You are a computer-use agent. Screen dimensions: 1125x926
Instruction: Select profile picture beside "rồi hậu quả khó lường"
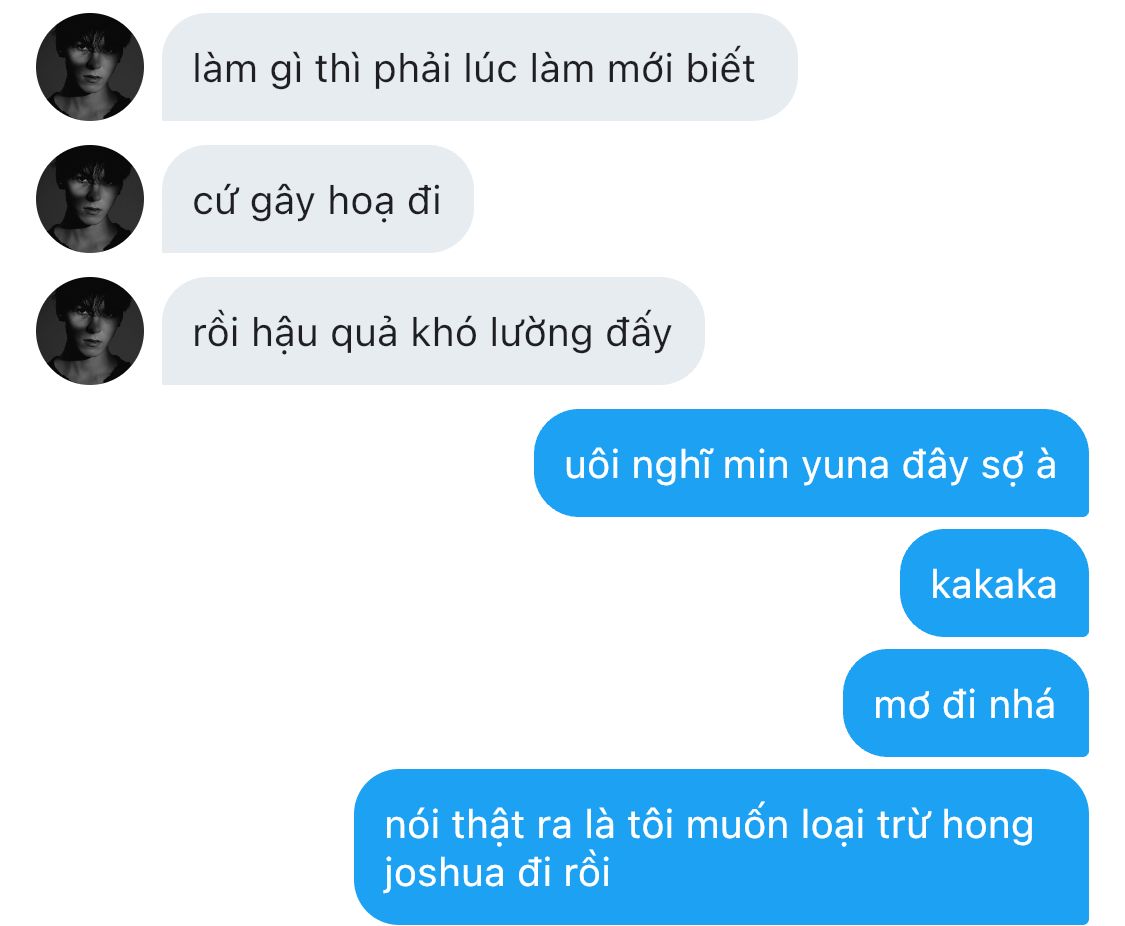(x=90, y=331)
